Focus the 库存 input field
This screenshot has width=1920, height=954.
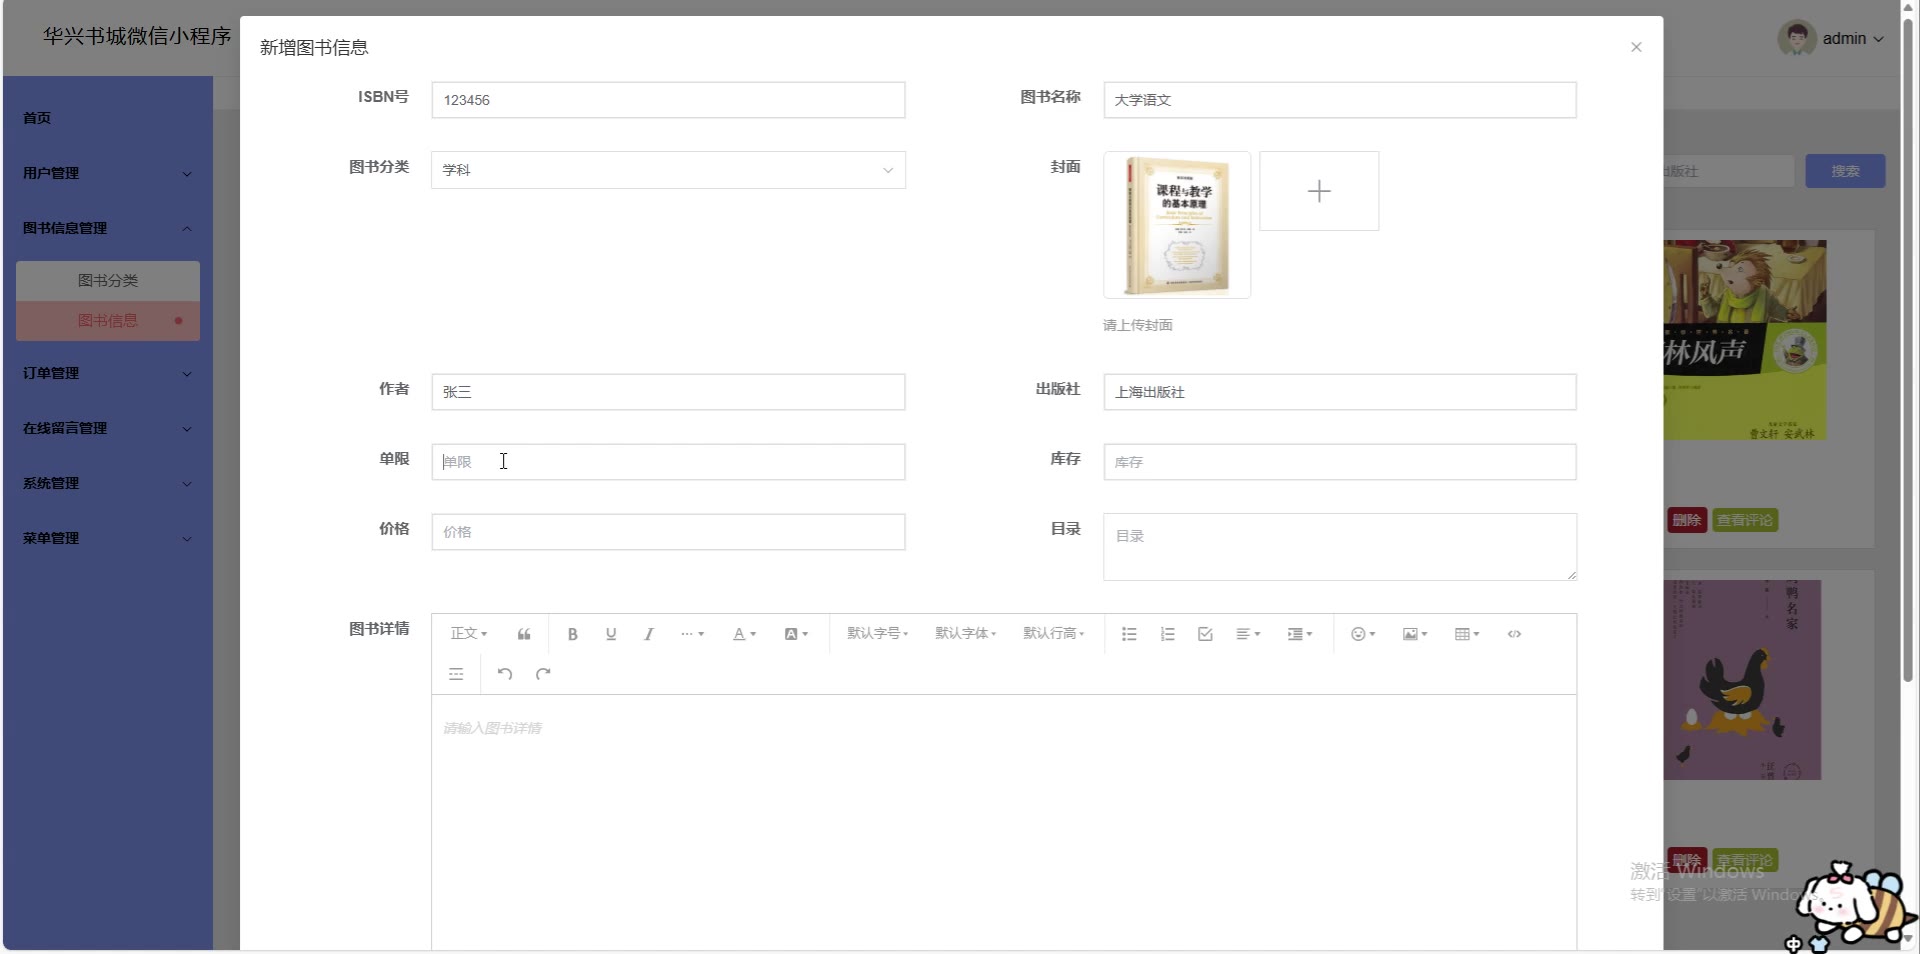pyautogui.click(x=1340, y=462)
